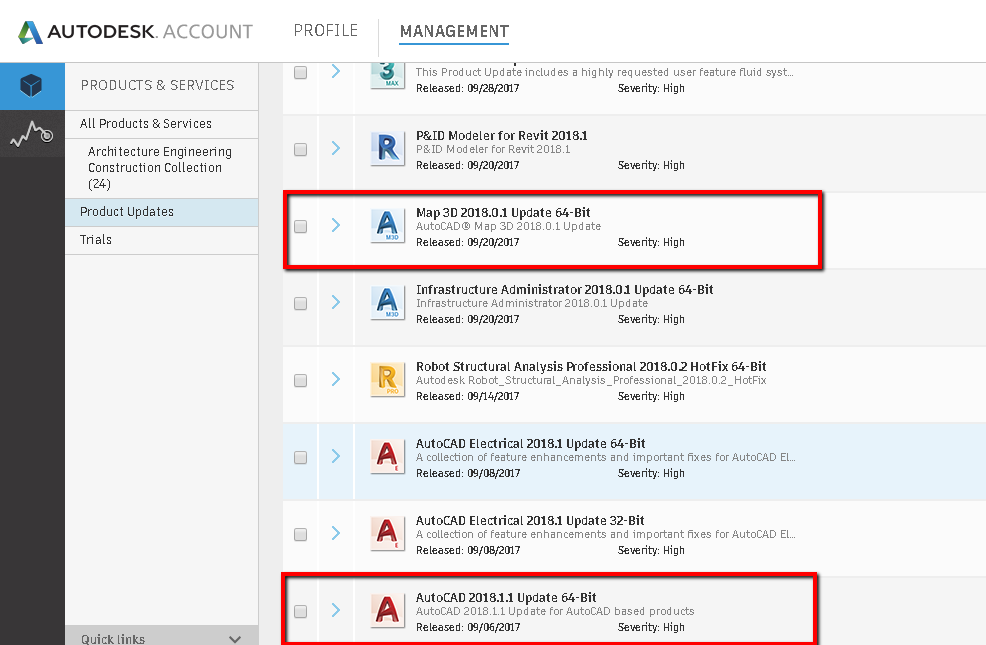986x645 pixels.
Task: Open P&ID Modeler for Revit 2018.1 title
Action: [502, 135]
